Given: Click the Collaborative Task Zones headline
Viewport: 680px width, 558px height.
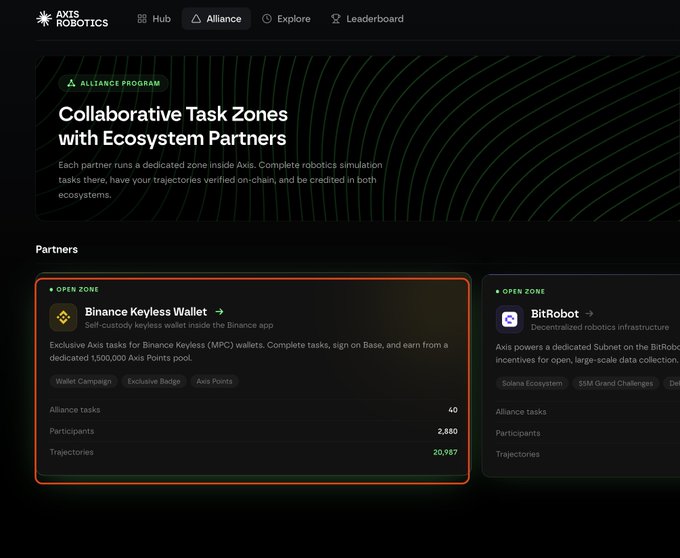Looking at the screenshot, I should (x=173, y=126).
